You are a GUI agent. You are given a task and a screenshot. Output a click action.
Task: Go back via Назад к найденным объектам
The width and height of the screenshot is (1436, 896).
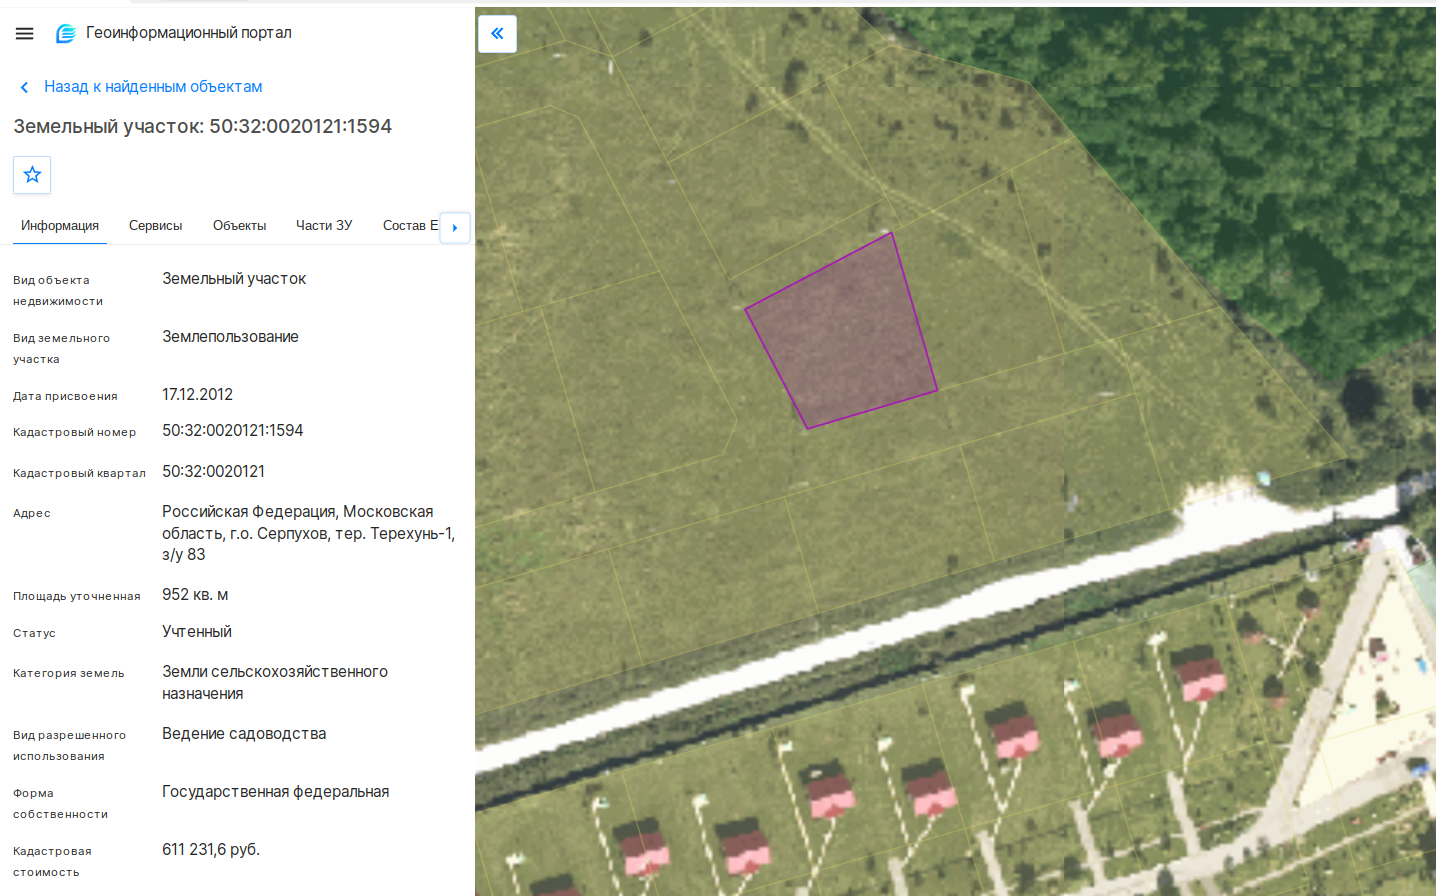pyautogui.click(x=153, y=87)
